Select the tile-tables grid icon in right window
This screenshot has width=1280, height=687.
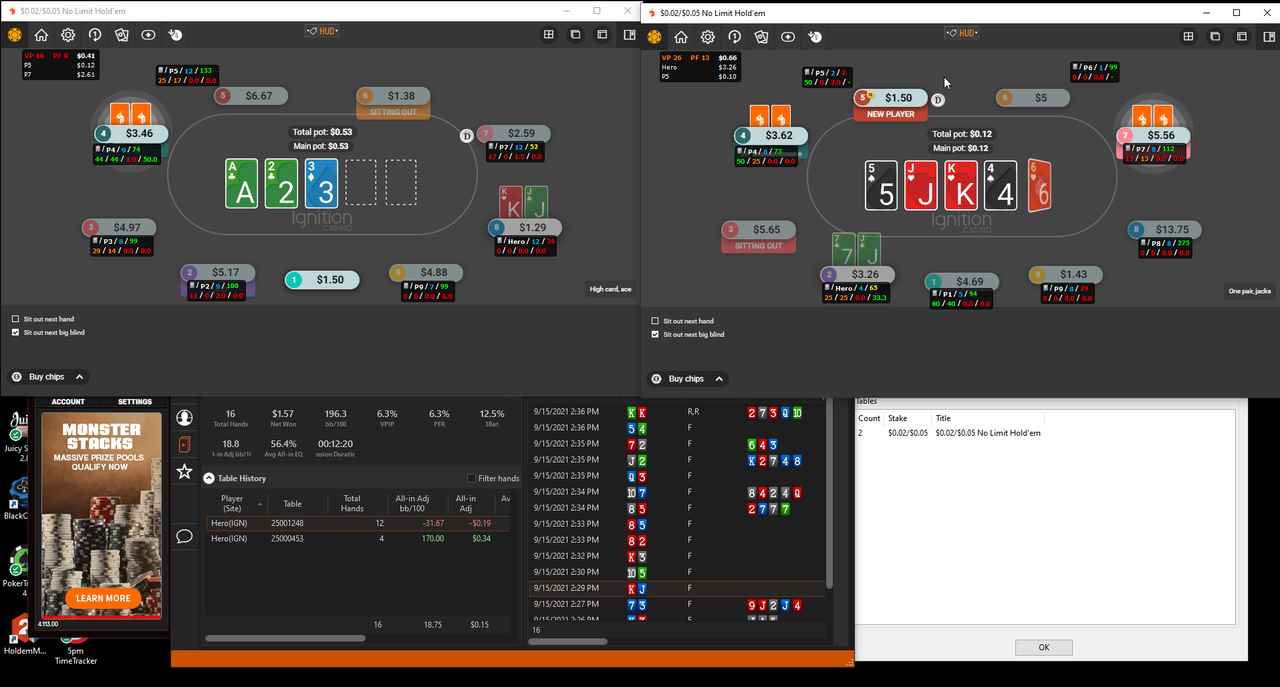point(1188,37)
